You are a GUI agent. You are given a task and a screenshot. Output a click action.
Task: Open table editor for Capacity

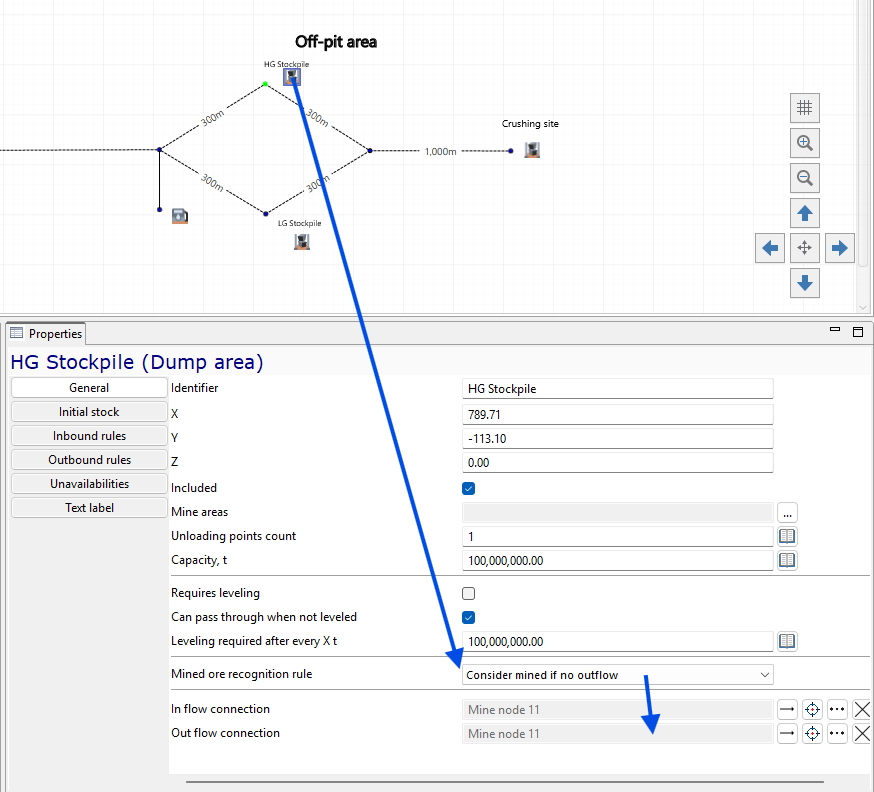[787, 560]
